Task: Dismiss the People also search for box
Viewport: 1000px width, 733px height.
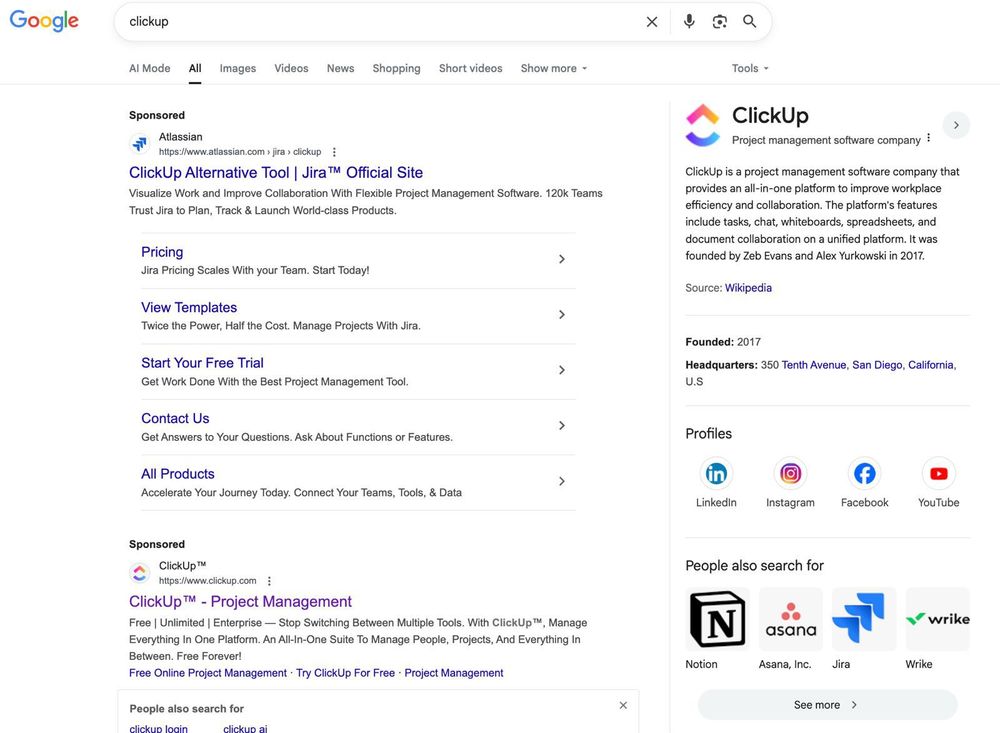Action: 623,705
